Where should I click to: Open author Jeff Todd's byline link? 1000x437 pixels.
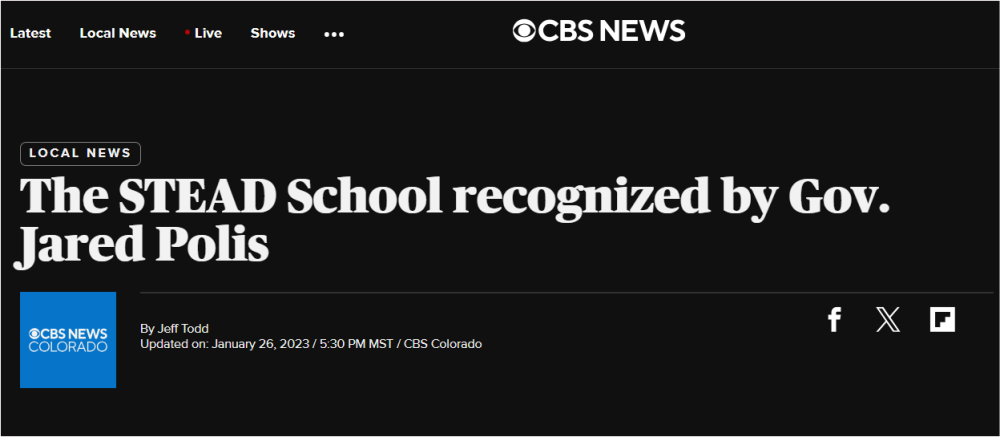[x=182, y=329]
